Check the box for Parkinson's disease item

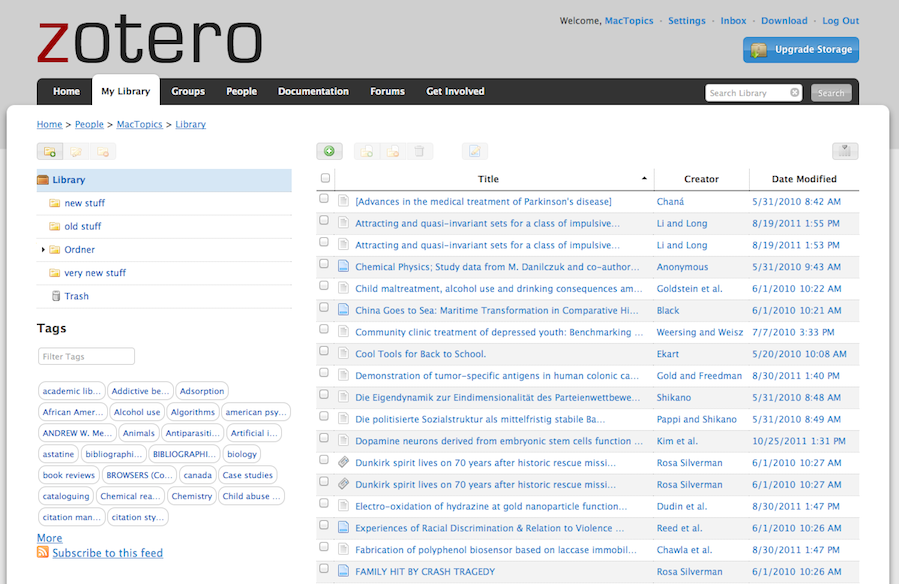324,199
